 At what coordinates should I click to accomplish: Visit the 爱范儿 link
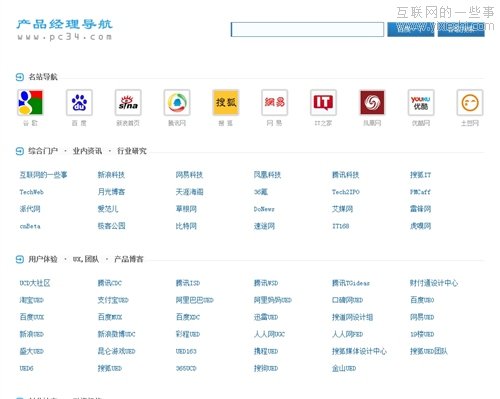(x=108, y=209)
